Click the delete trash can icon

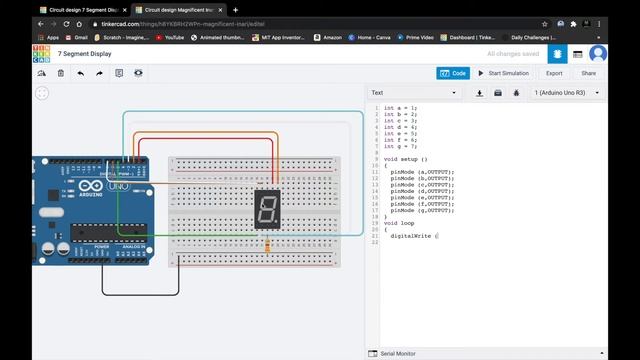click(x=61, y=73)
